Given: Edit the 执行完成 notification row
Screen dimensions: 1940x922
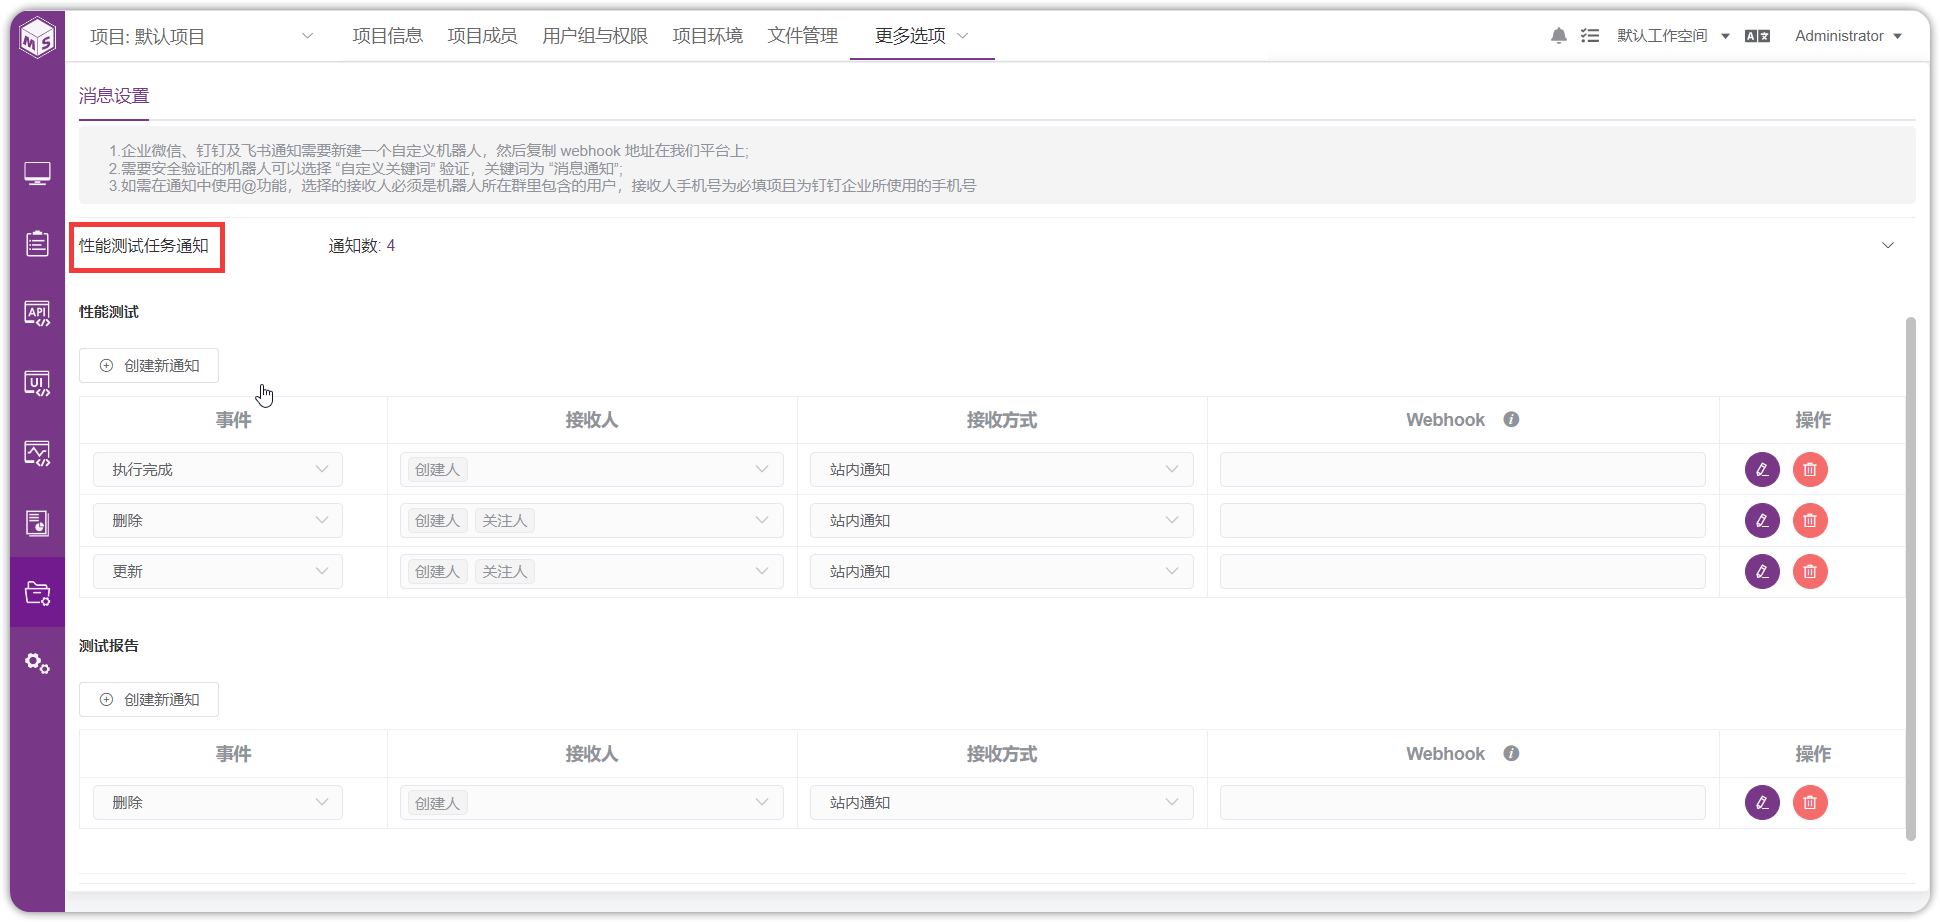Looking at the screenshot, I should [1762, 469].
